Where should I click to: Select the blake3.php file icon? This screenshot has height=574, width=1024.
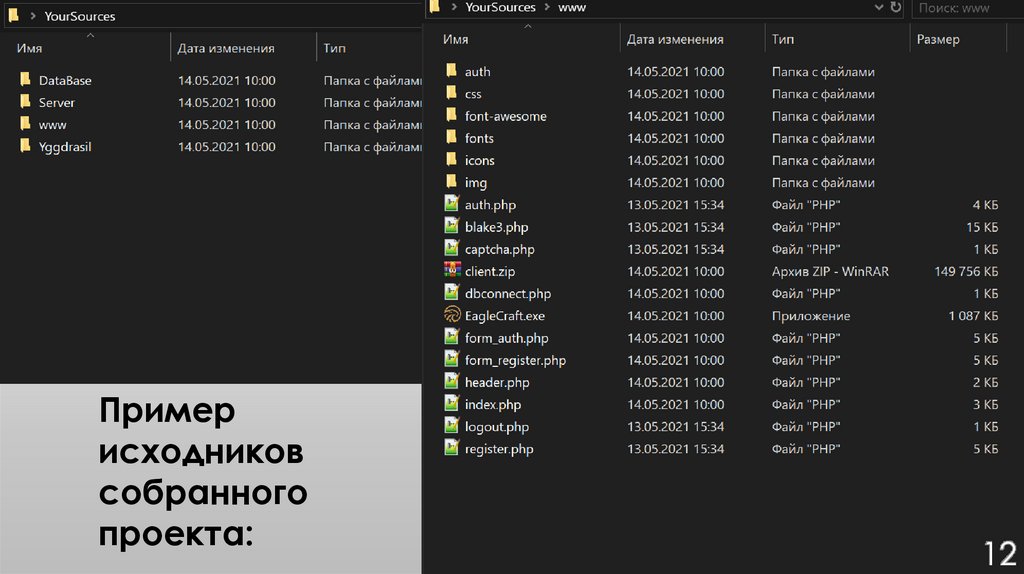451,226
